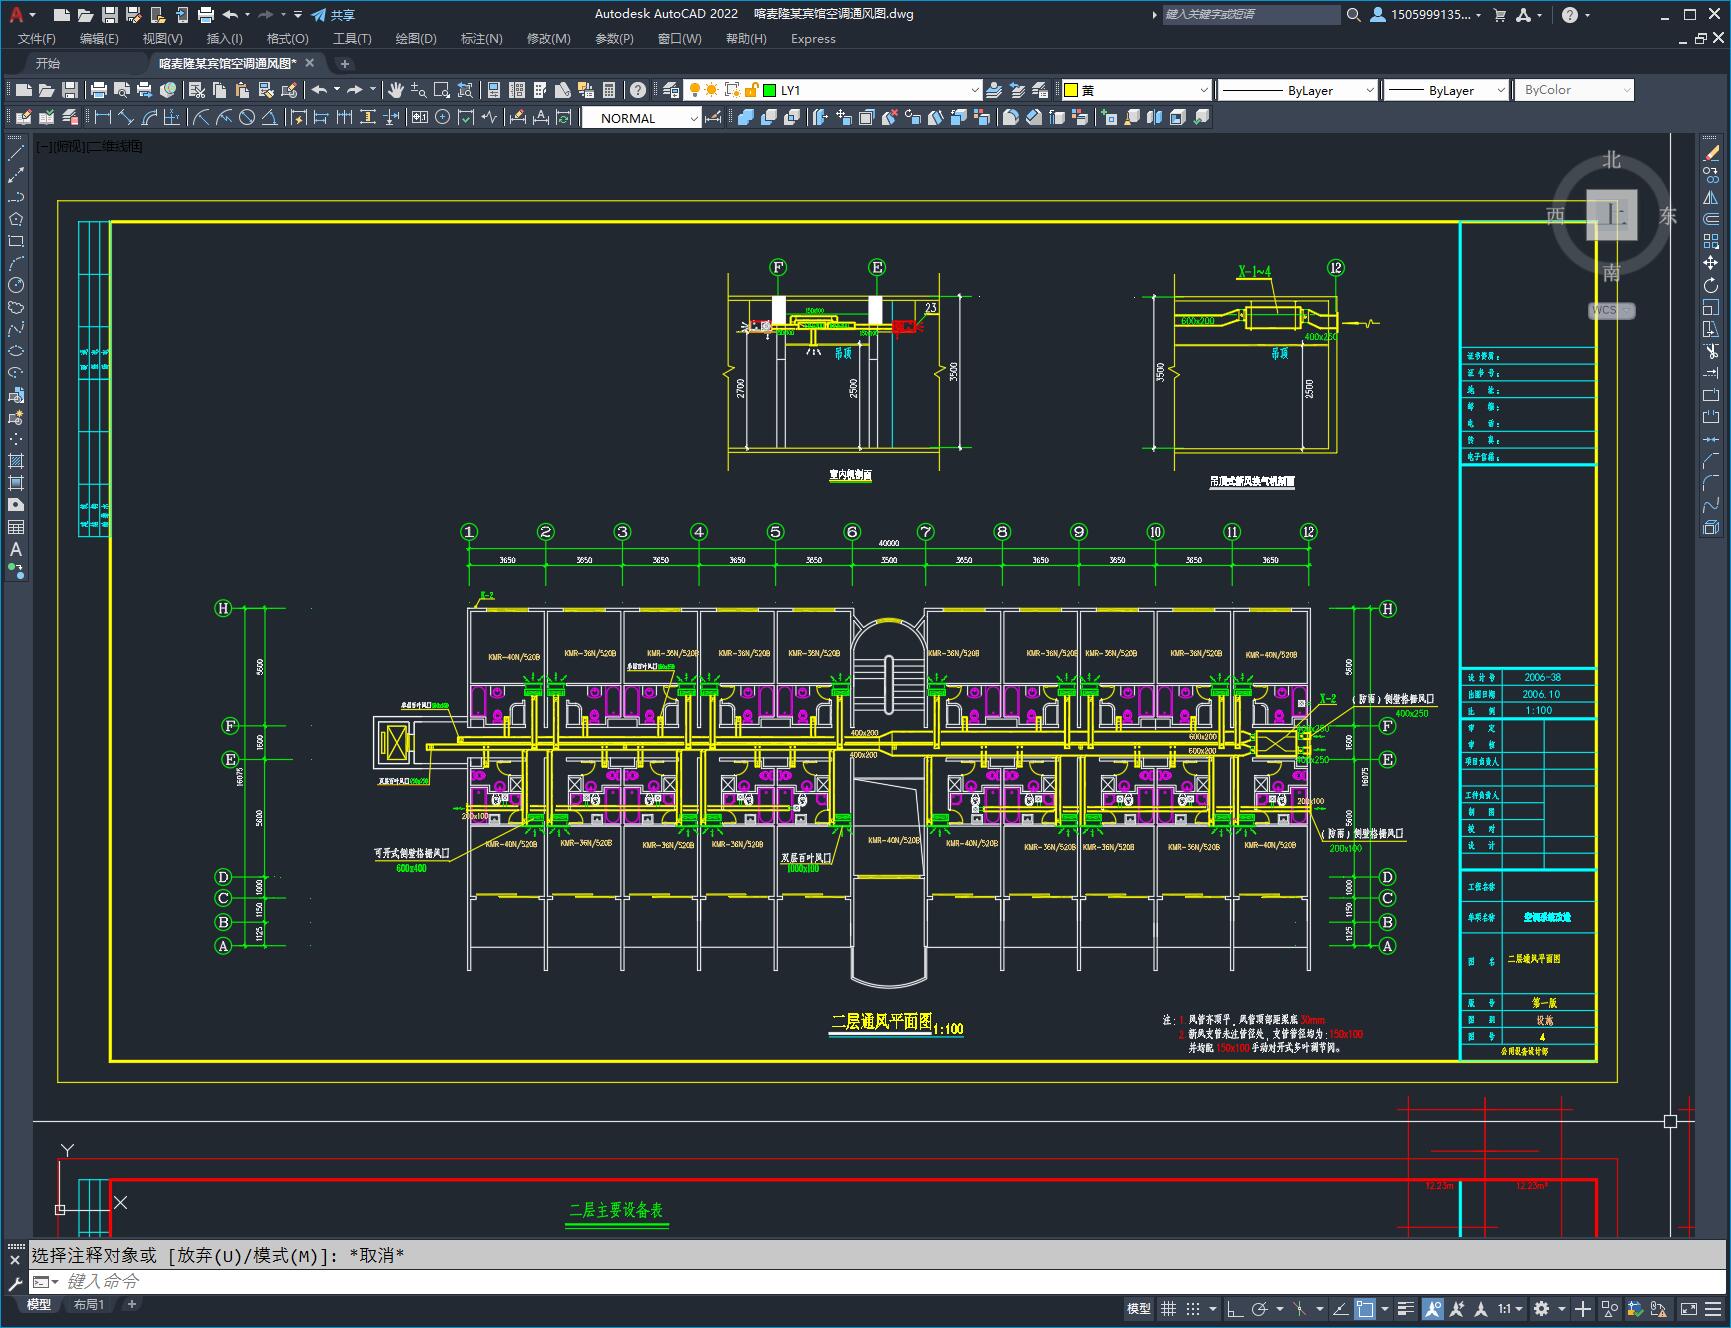Click the 模型 model space button in status bar
The image size is (1731, 1328).
pyautogui.click(x=1139, y=1308)
